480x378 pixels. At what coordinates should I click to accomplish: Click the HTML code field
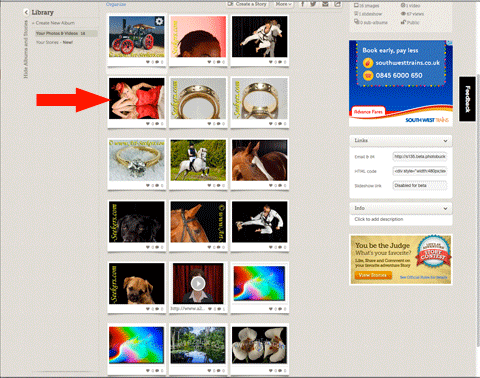click(420, 171)
